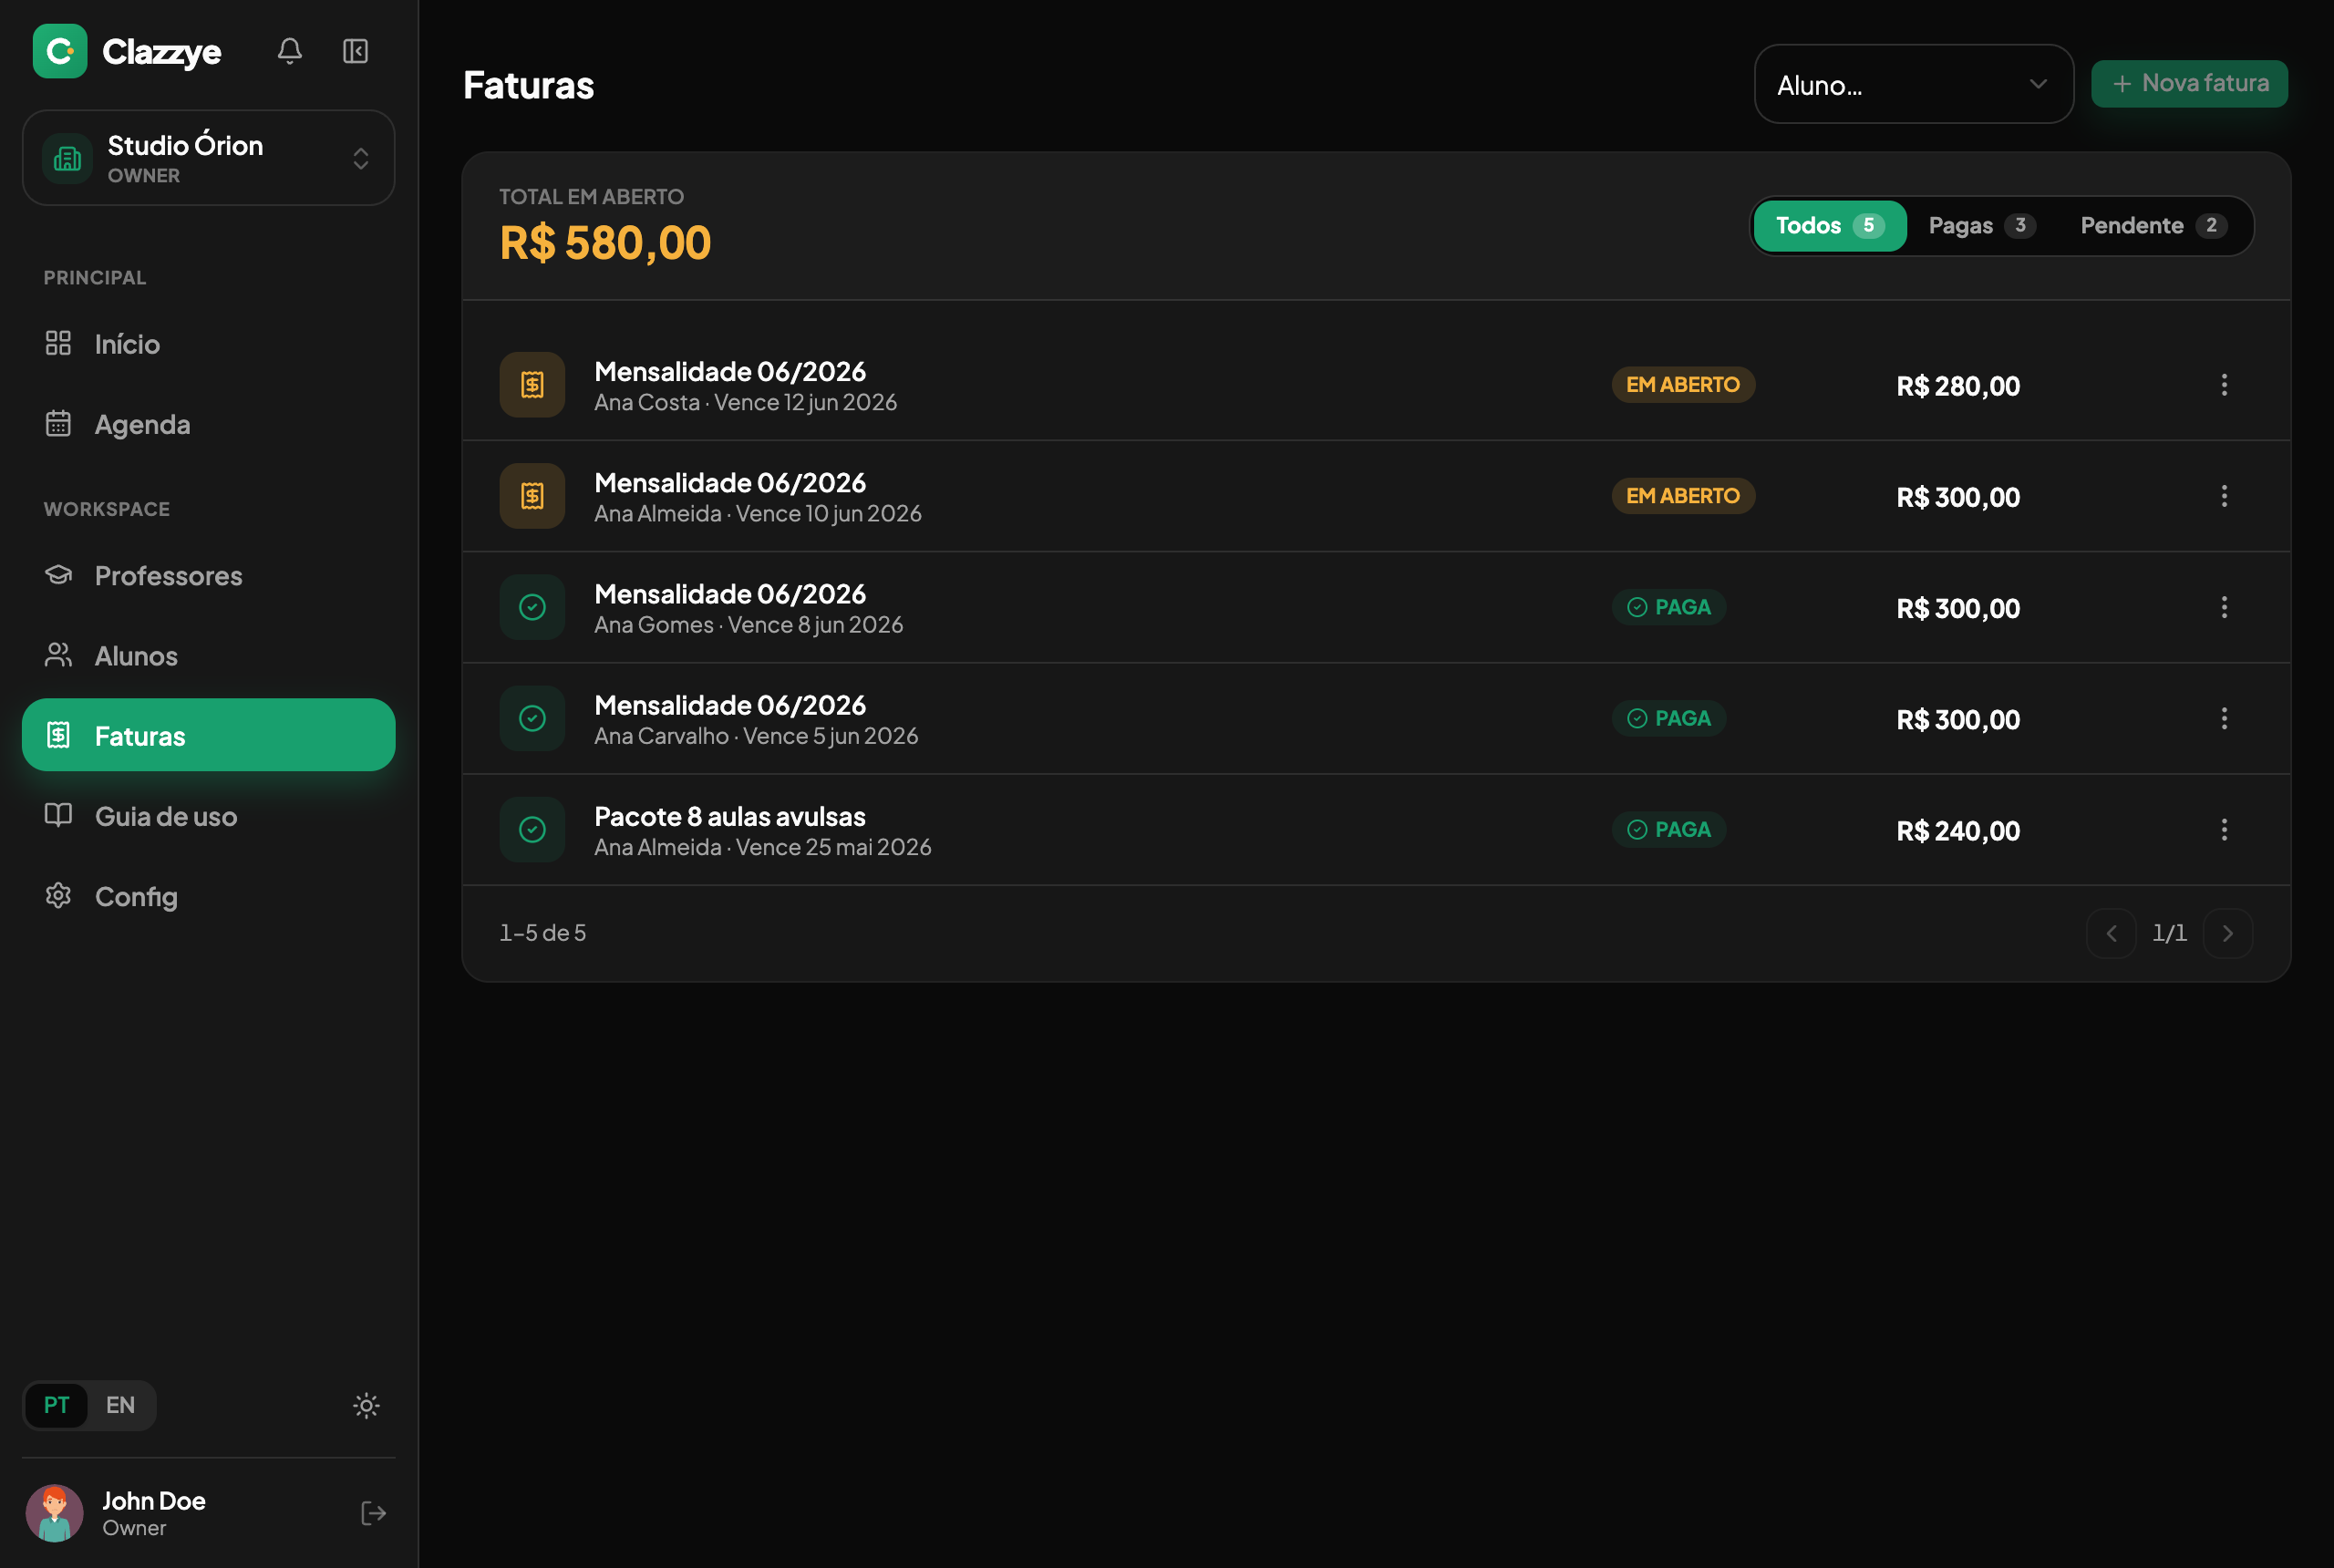This screenshot has width=2334, height=1568.
Task: Open Professores in the sidebar
Action: (x=208, y=575)
